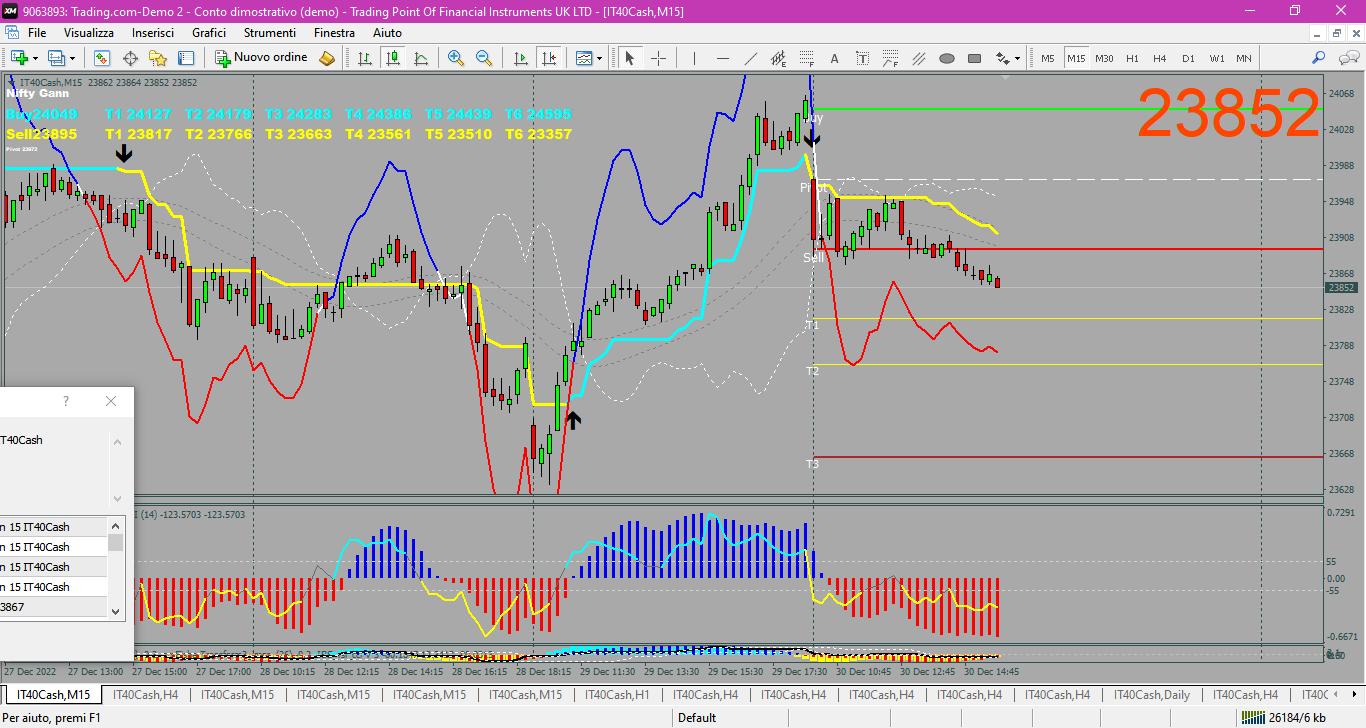Screen dimensions: 1366x728
Task: Select the text A tool
Action: click(835, 58)
